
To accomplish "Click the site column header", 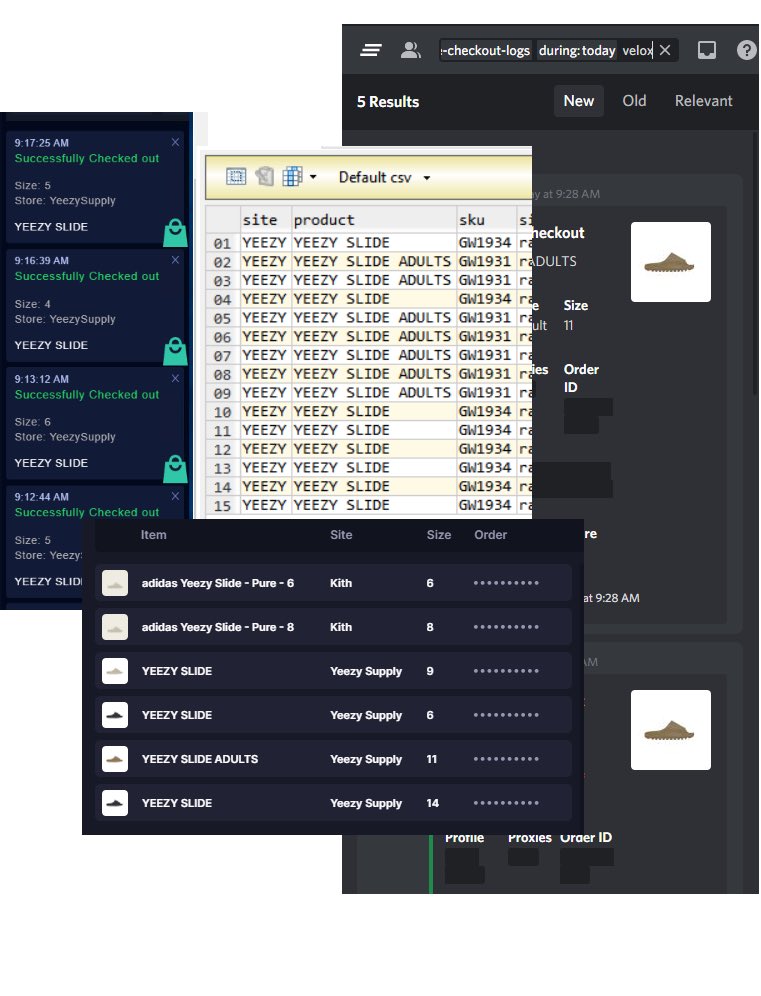I will tap(265, 220).
